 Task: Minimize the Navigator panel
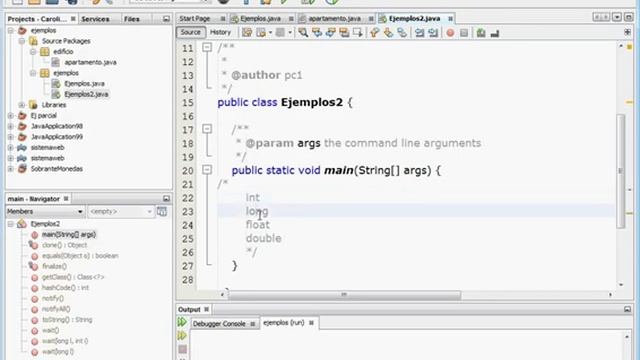pos(166,198)
